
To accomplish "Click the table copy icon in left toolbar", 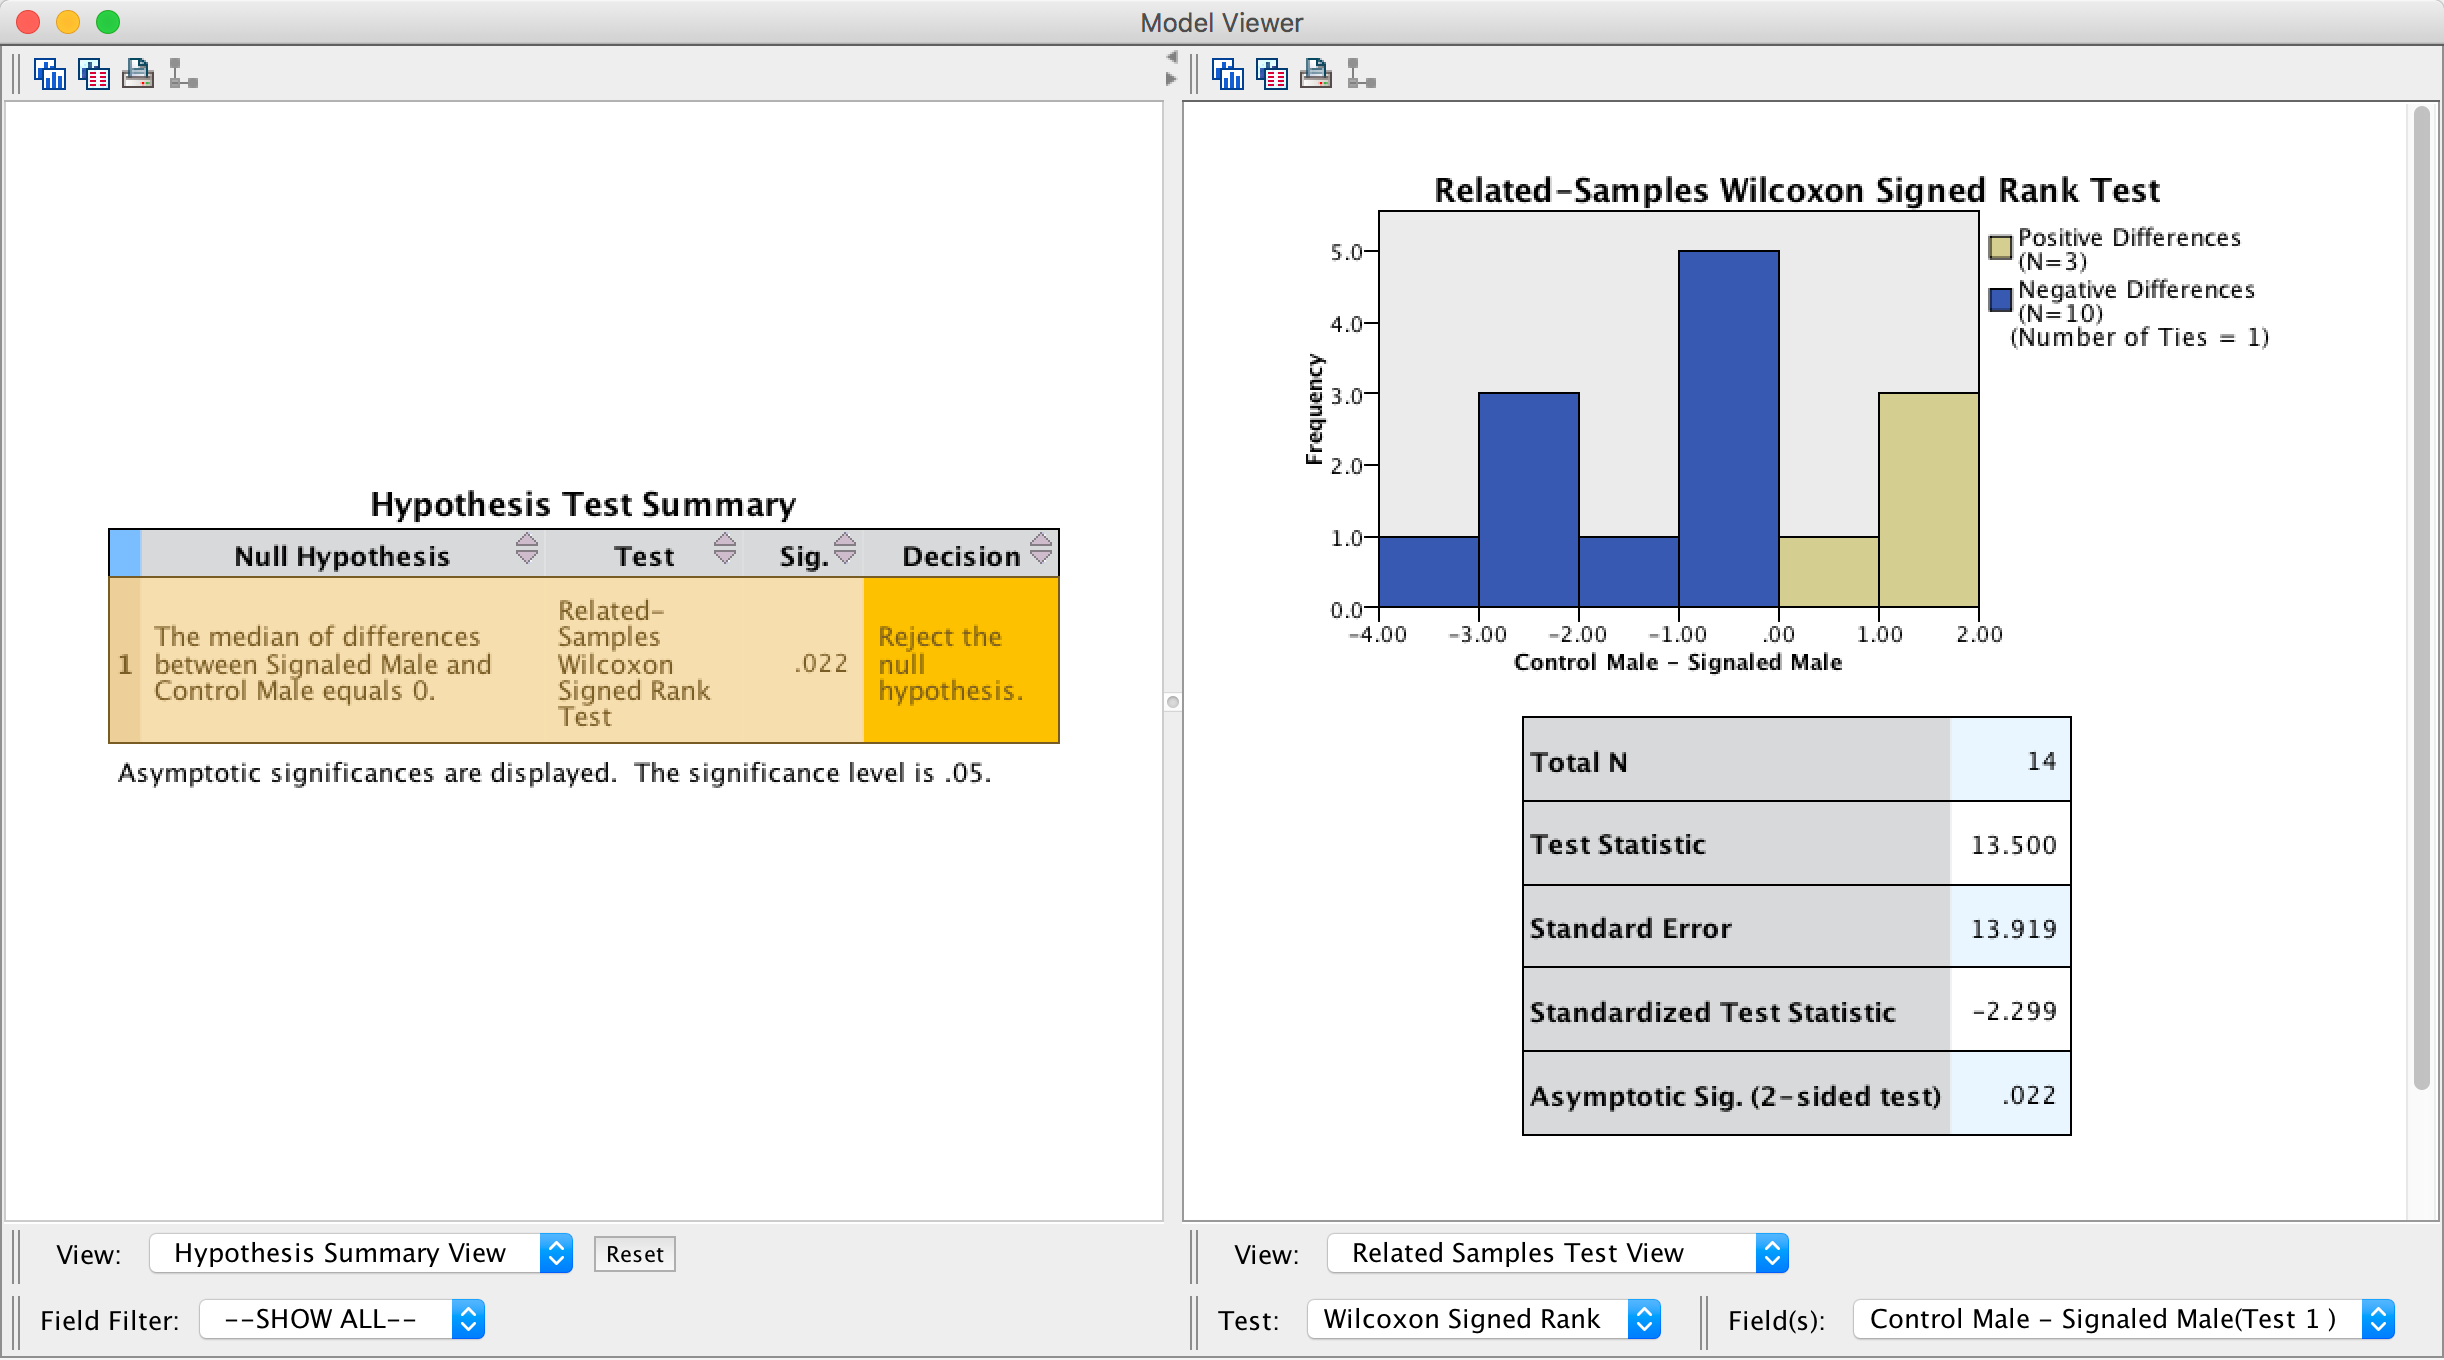I will [x=93, y=74].
